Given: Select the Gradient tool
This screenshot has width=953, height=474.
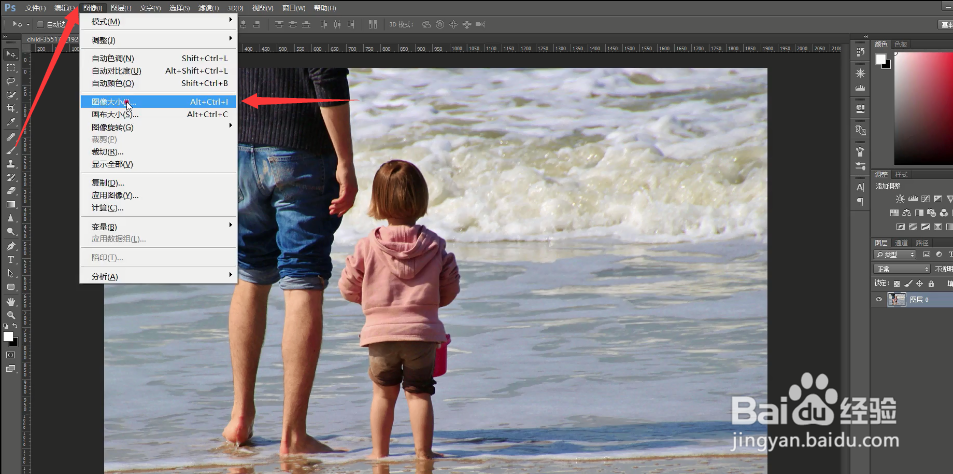Looking at the screenshot, I should (11, 204).
